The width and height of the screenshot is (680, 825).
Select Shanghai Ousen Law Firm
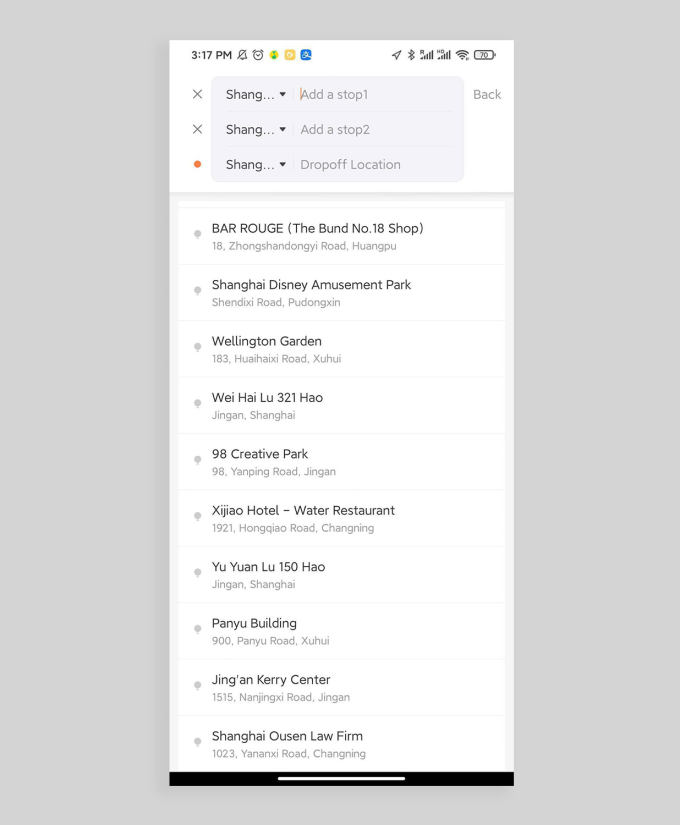click(287, 744)
